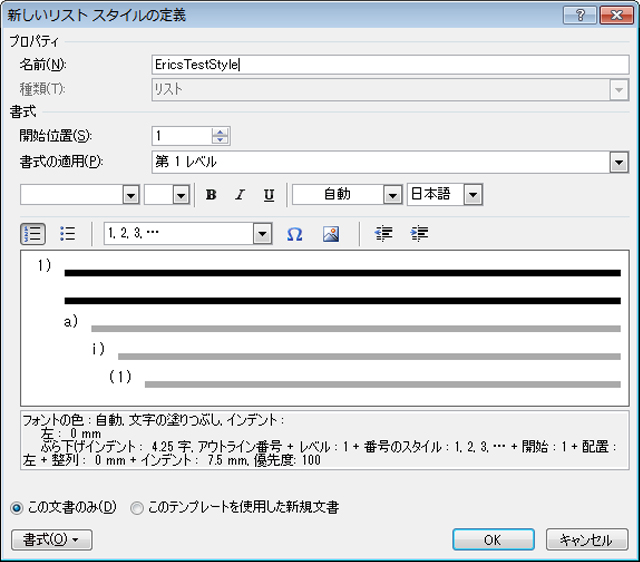
Task: Select 'この文書のみ' radio button
Action: tap(17, 508)
